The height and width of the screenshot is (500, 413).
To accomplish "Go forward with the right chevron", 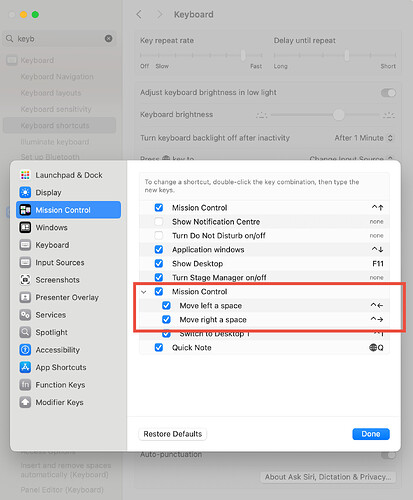I will [160, 14].
